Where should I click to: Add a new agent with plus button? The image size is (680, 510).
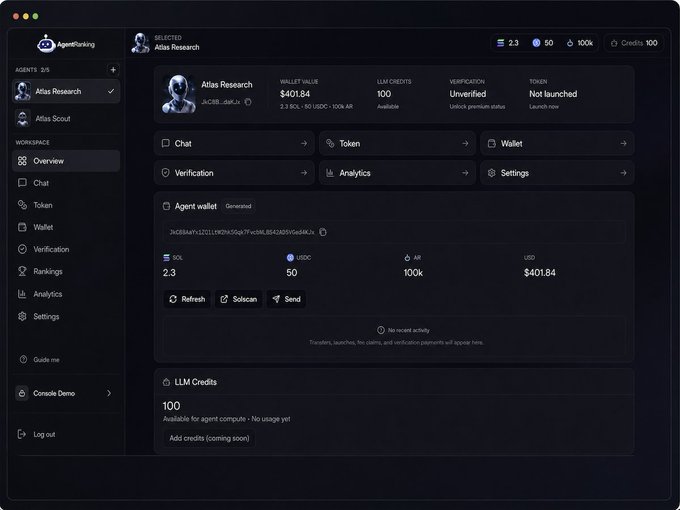[113, 70]
